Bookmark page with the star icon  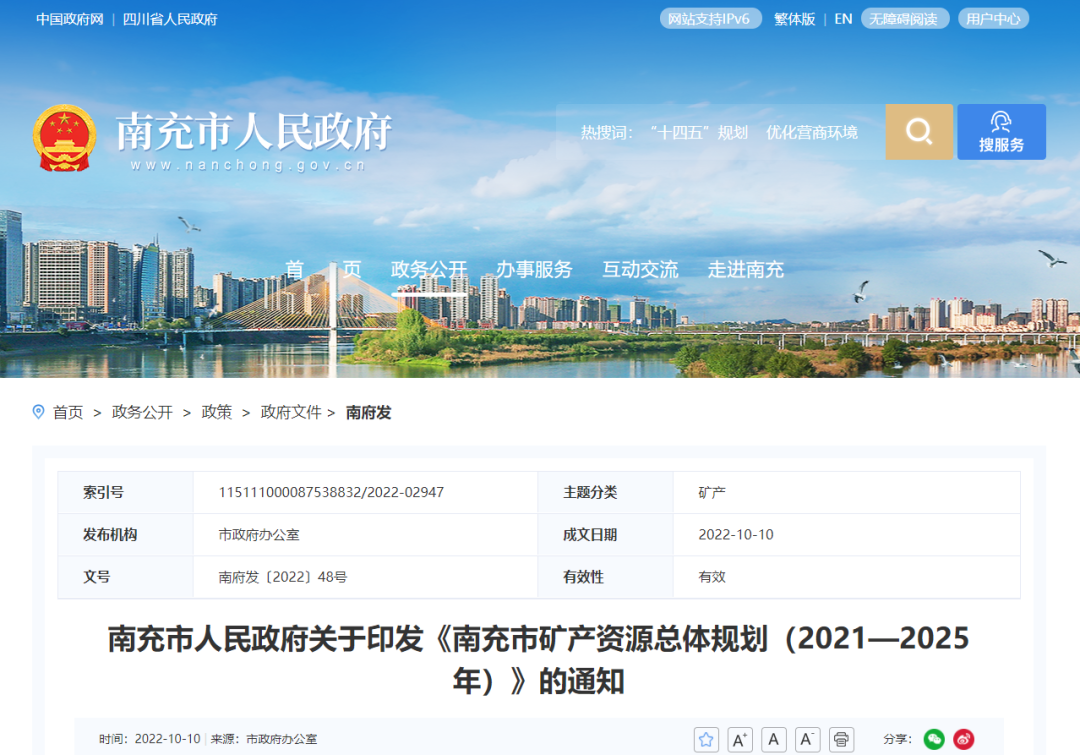706,740
